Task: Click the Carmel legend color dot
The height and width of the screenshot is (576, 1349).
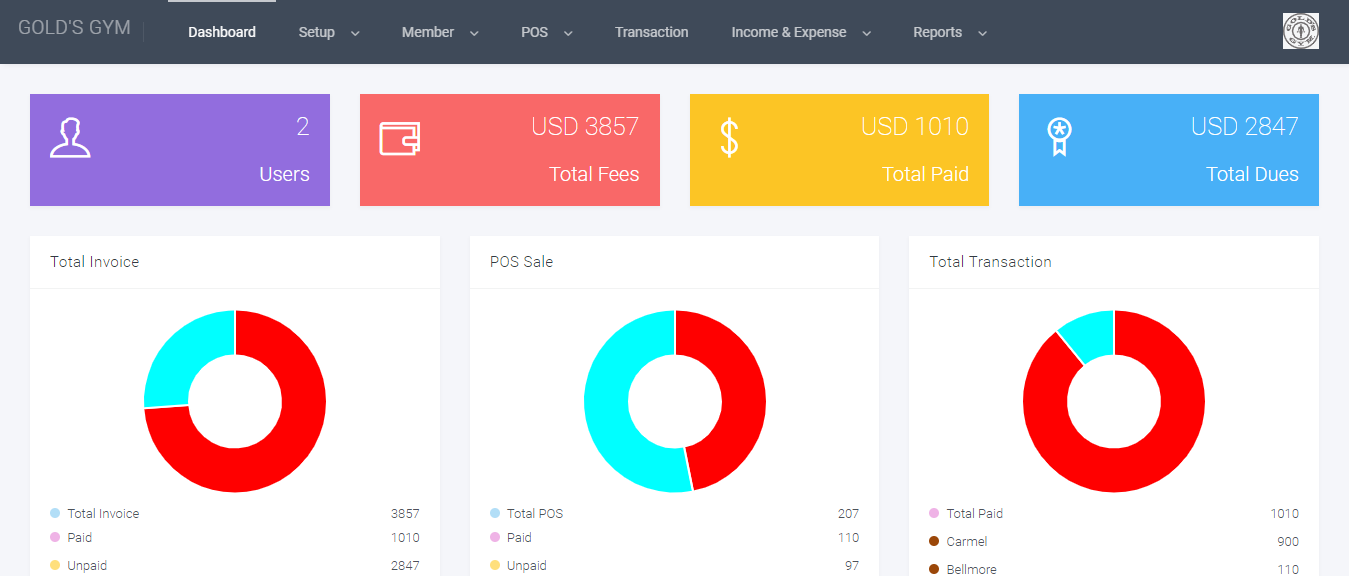Action: click(x=934, y=541)
